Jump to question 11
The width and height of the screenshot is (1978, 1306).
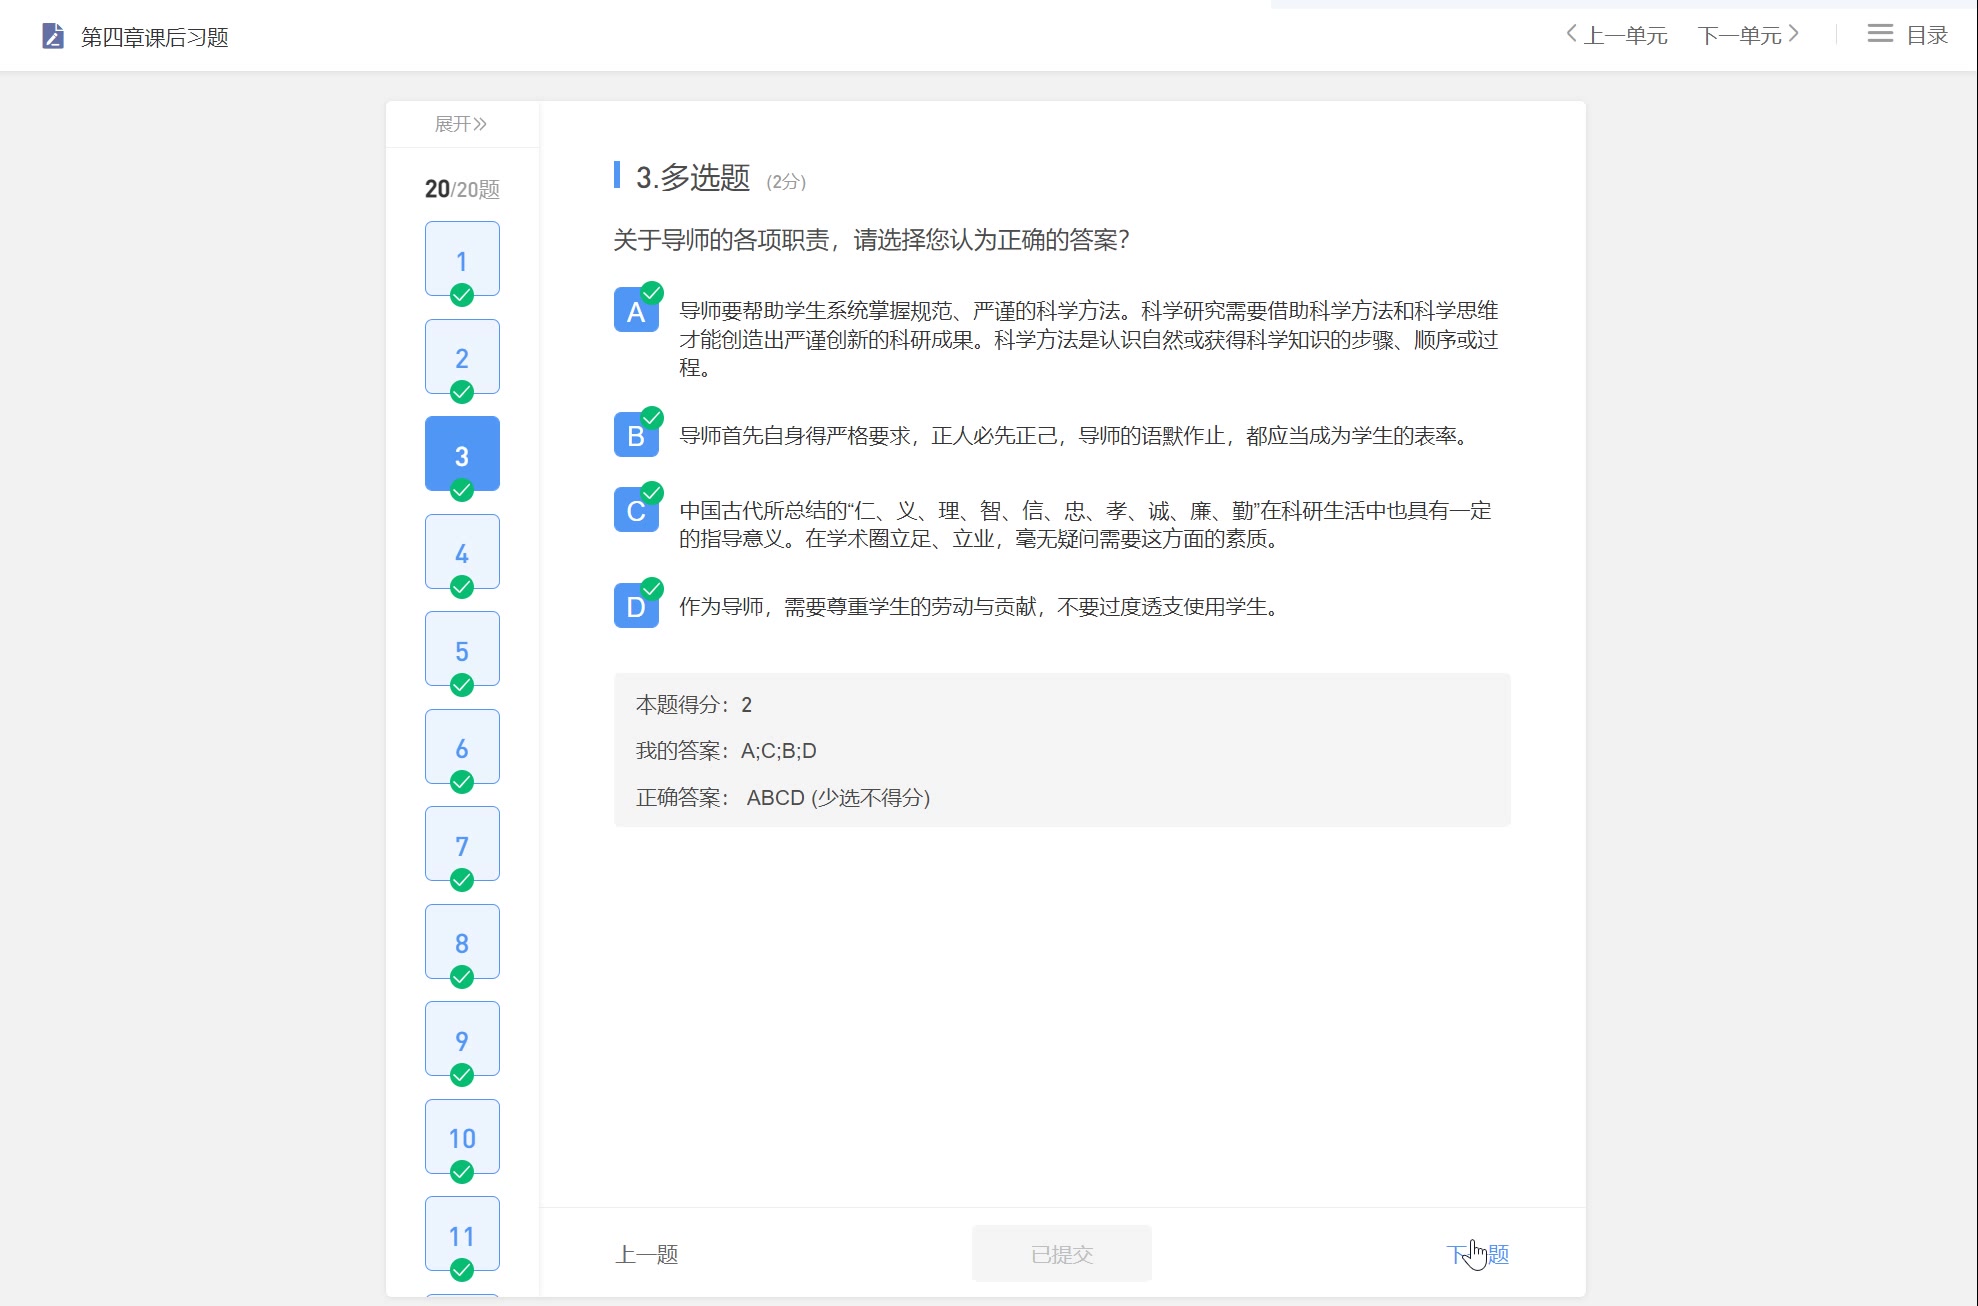pyautogui.click(x=462, y=1233)
